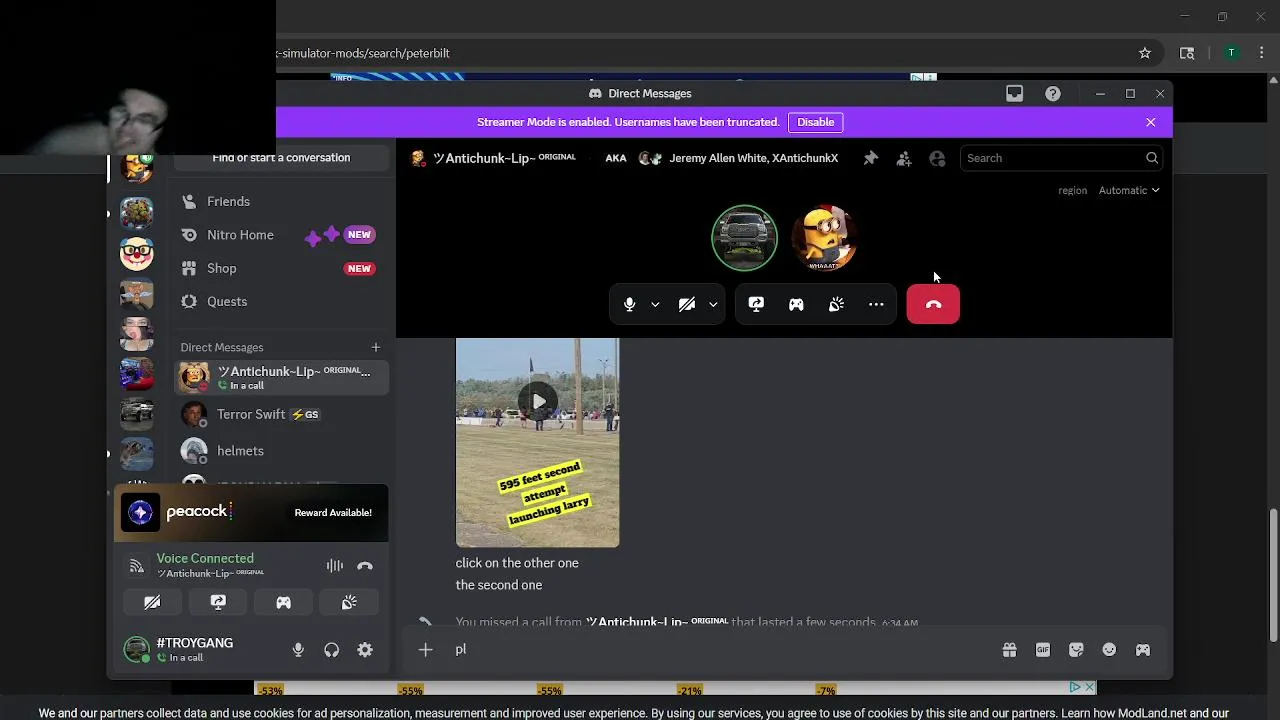Focus the chat Search field
This screenshot has height=720, width=1280.
(x=1062, y=158)
